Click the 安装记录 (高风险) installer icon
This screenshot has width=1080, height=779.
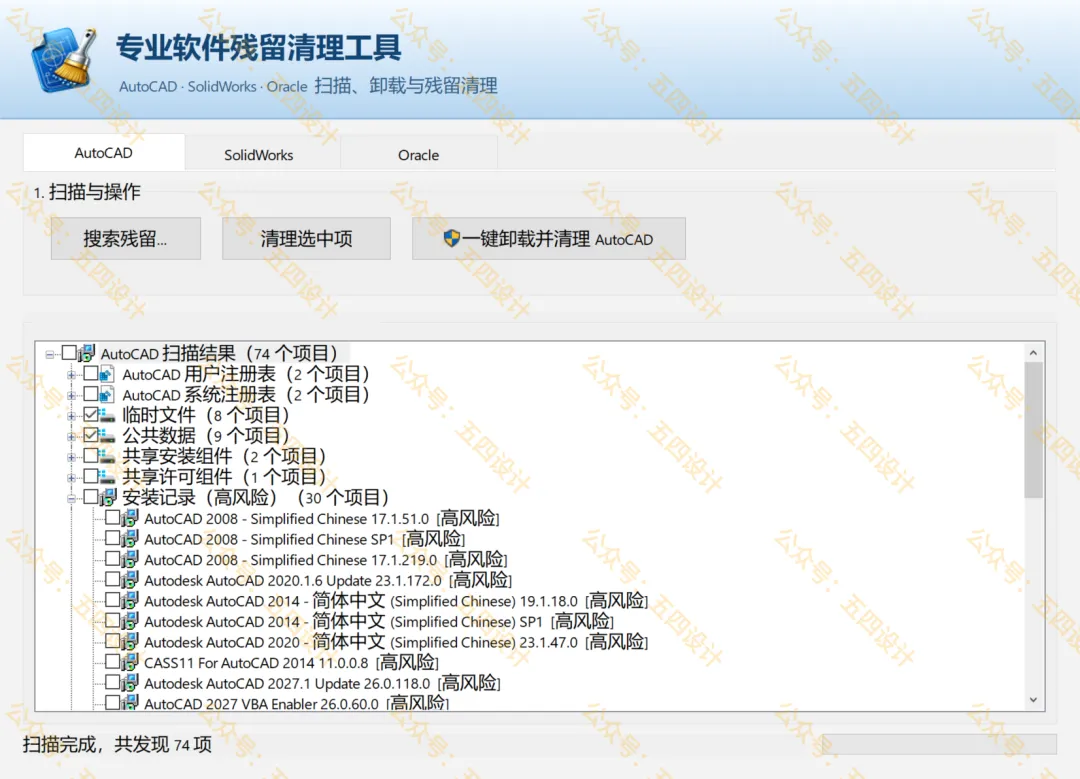(x=108, y=497)
